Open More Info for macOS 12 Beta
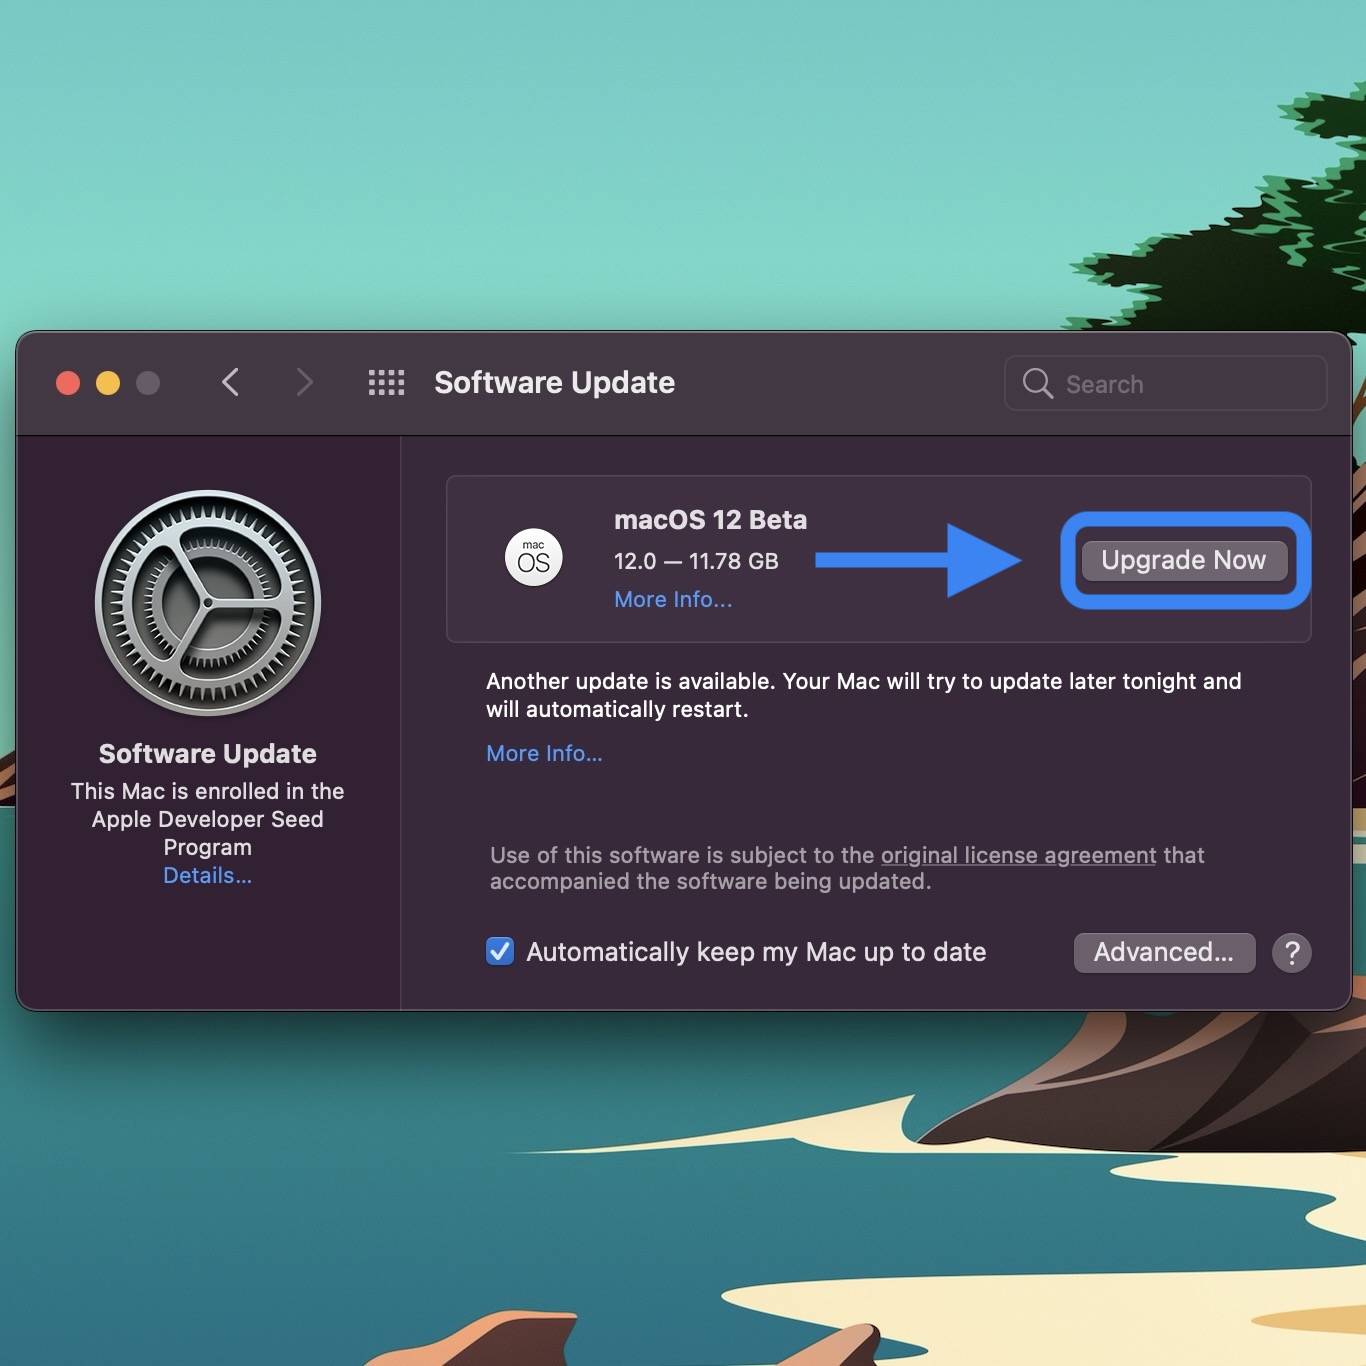 point(672,599)
